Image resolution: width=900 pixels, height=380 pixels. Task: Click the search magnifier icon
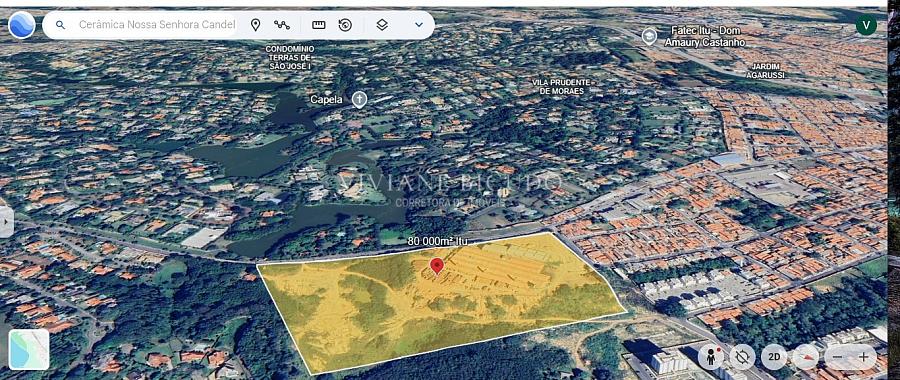pyautogui.click(x=60, y=25)
